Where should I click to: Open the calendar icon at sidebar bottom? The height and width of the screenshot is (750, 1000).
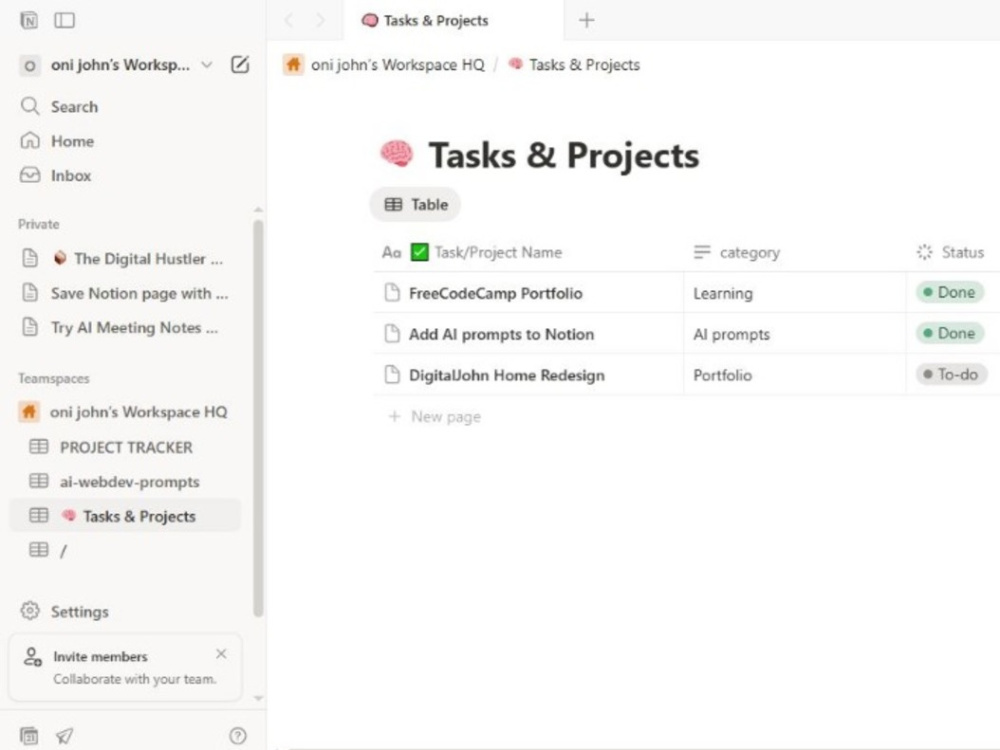[x=29, y=735]
